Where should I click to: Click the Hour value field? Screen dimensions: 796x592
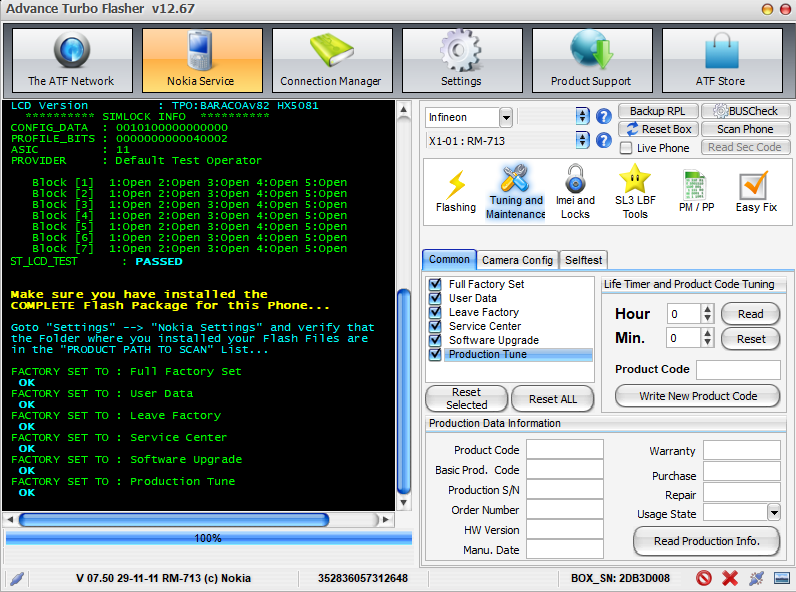tap(684, 314)
